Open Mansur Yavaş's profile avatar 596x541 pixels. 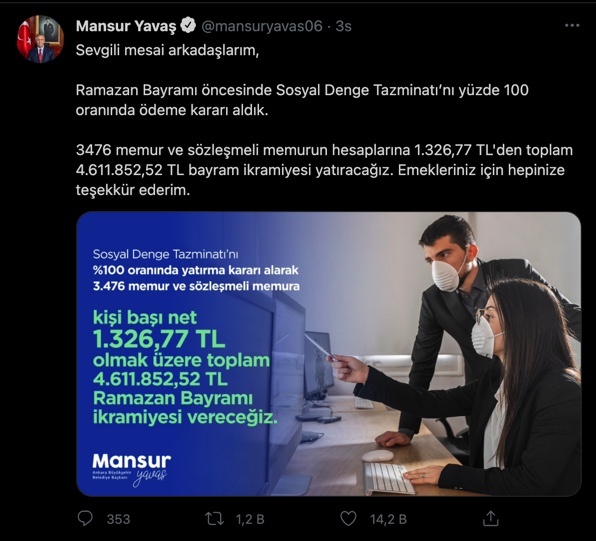click(40, 39)
